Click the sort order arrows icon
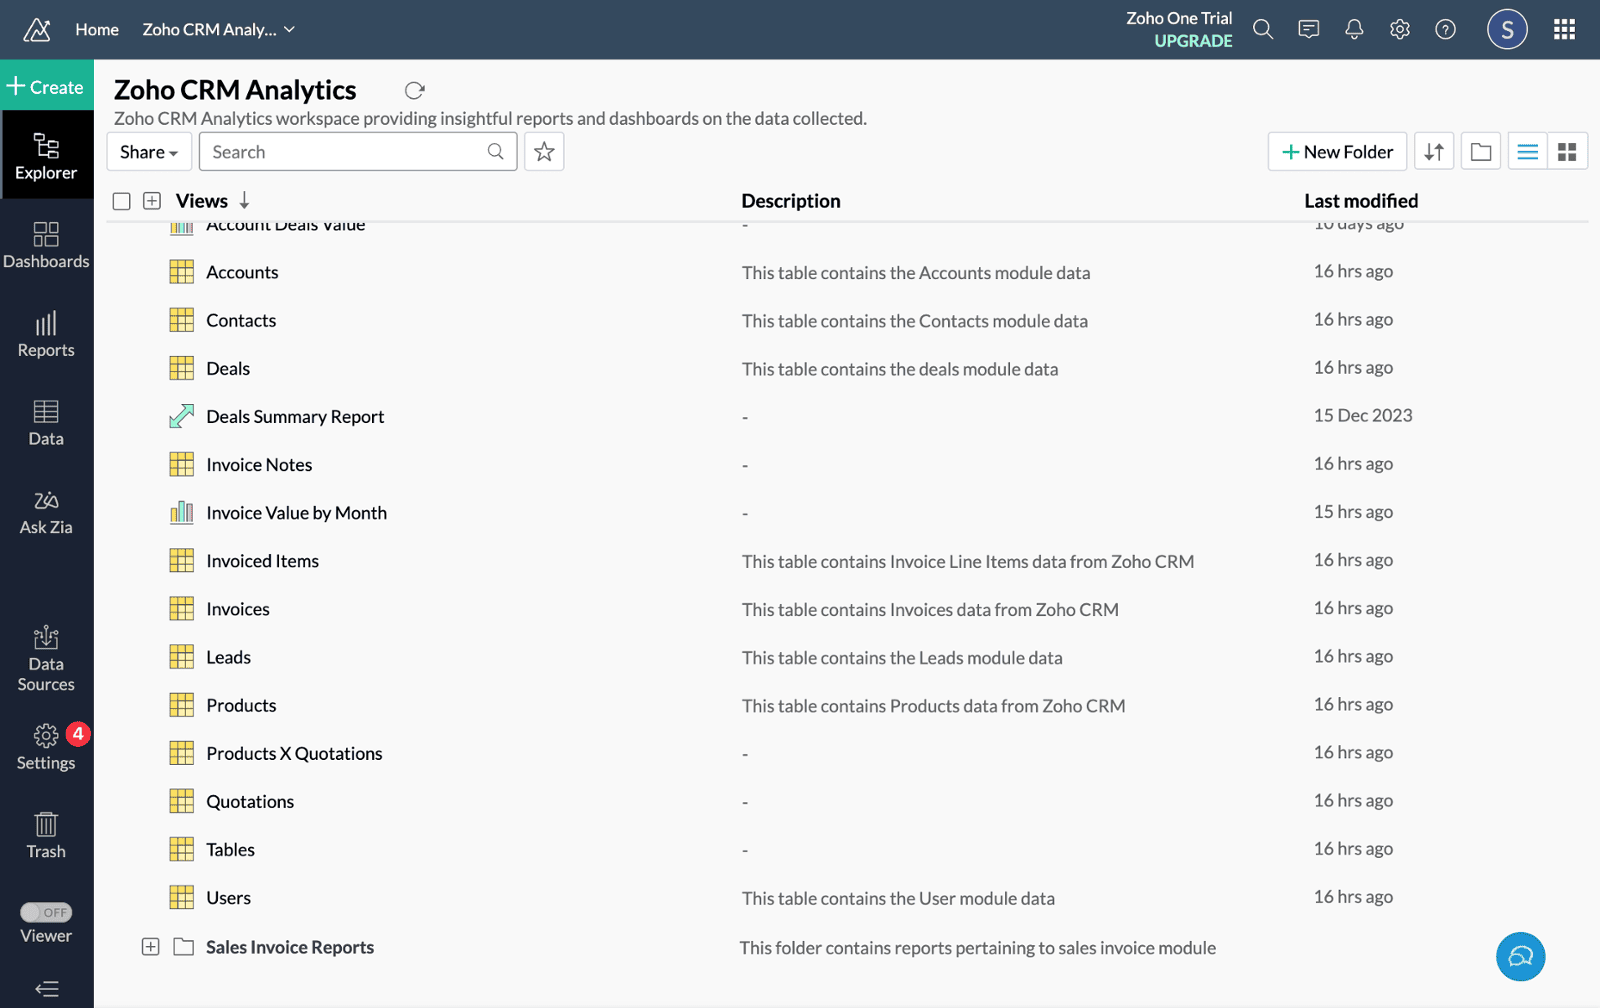1600x1008 pixels. 1434,152
